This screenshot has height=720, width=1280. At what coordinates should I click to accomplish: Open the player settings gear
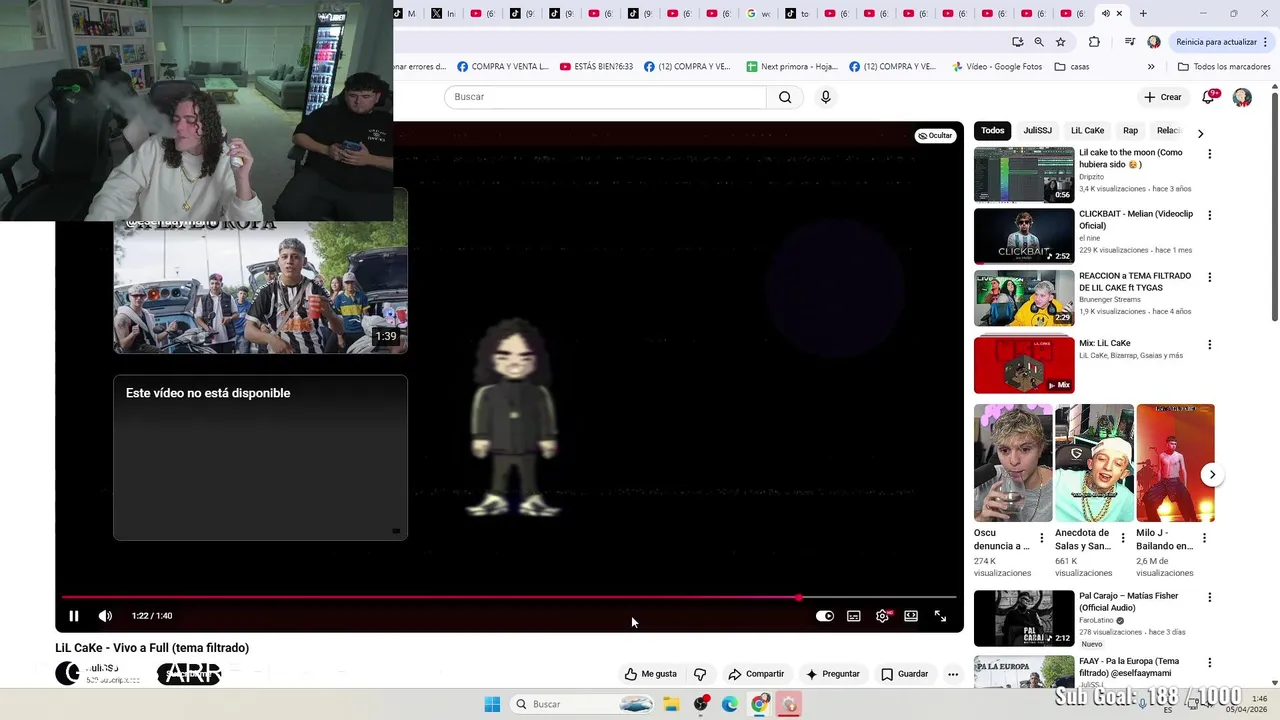882,616
